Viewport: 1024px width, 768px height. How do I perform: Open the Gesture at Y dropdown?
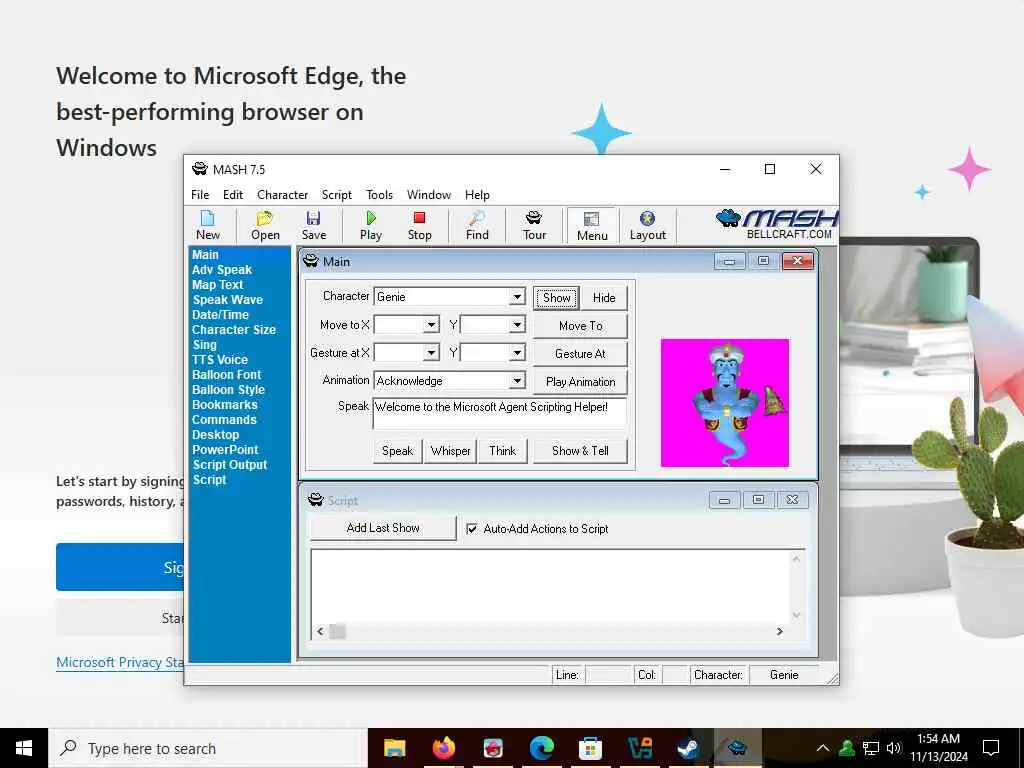point(517,353)
